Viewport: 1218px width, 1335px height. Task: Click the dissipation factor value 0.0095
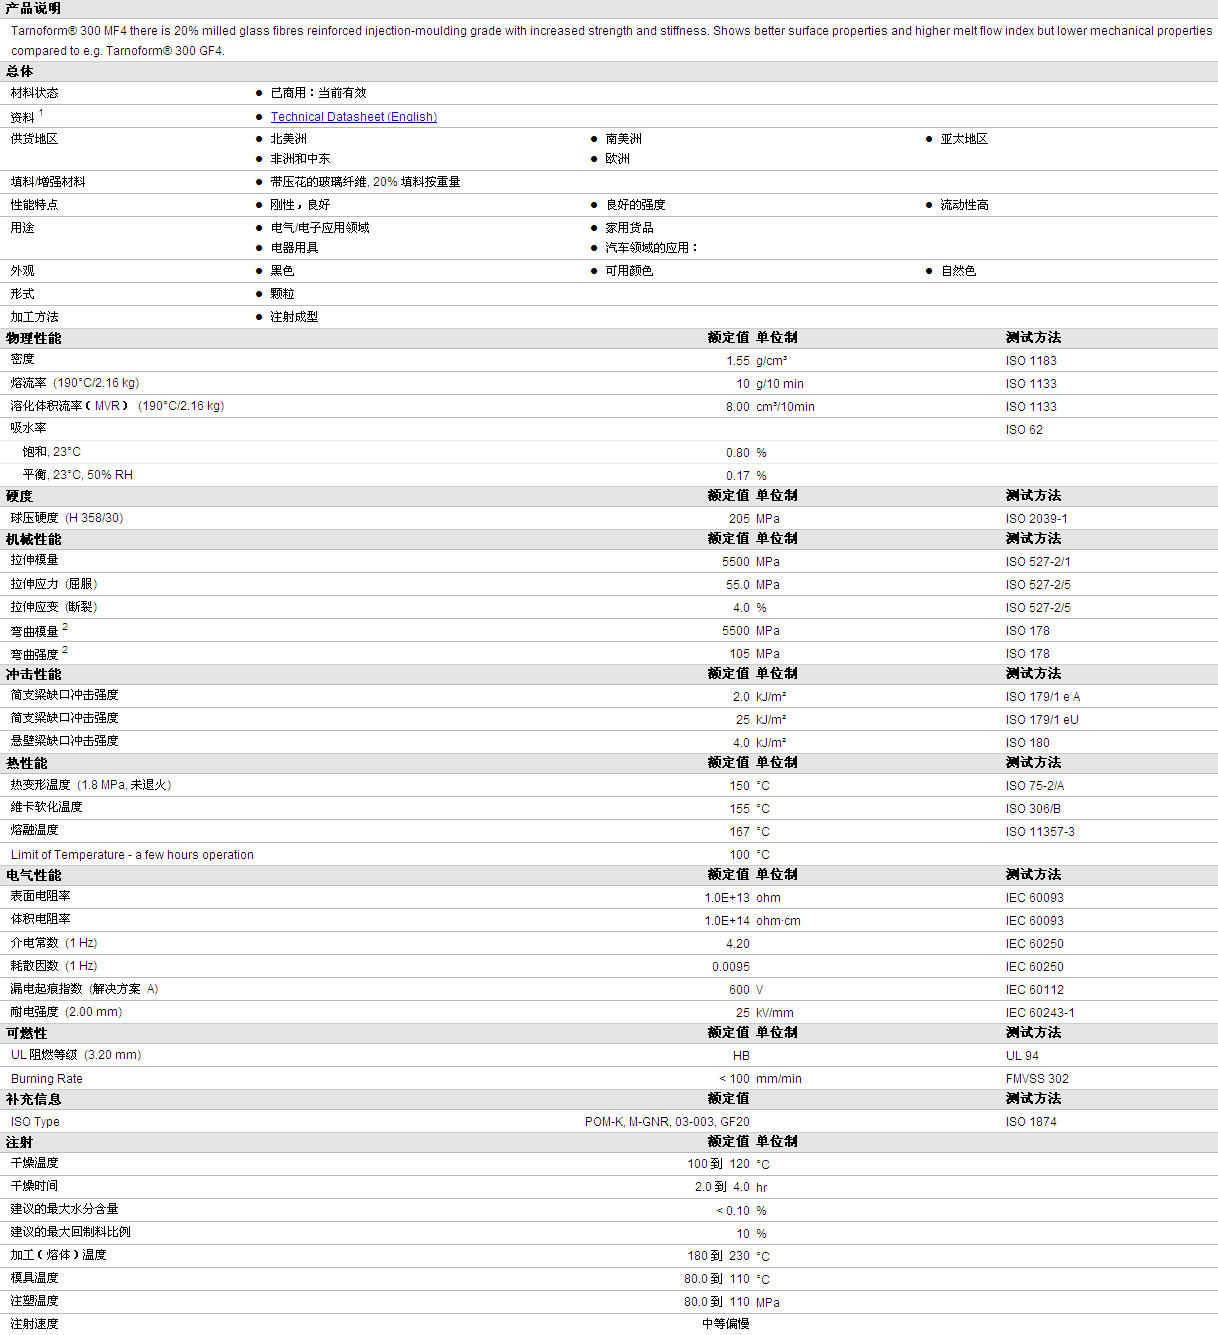pos(731,967)
